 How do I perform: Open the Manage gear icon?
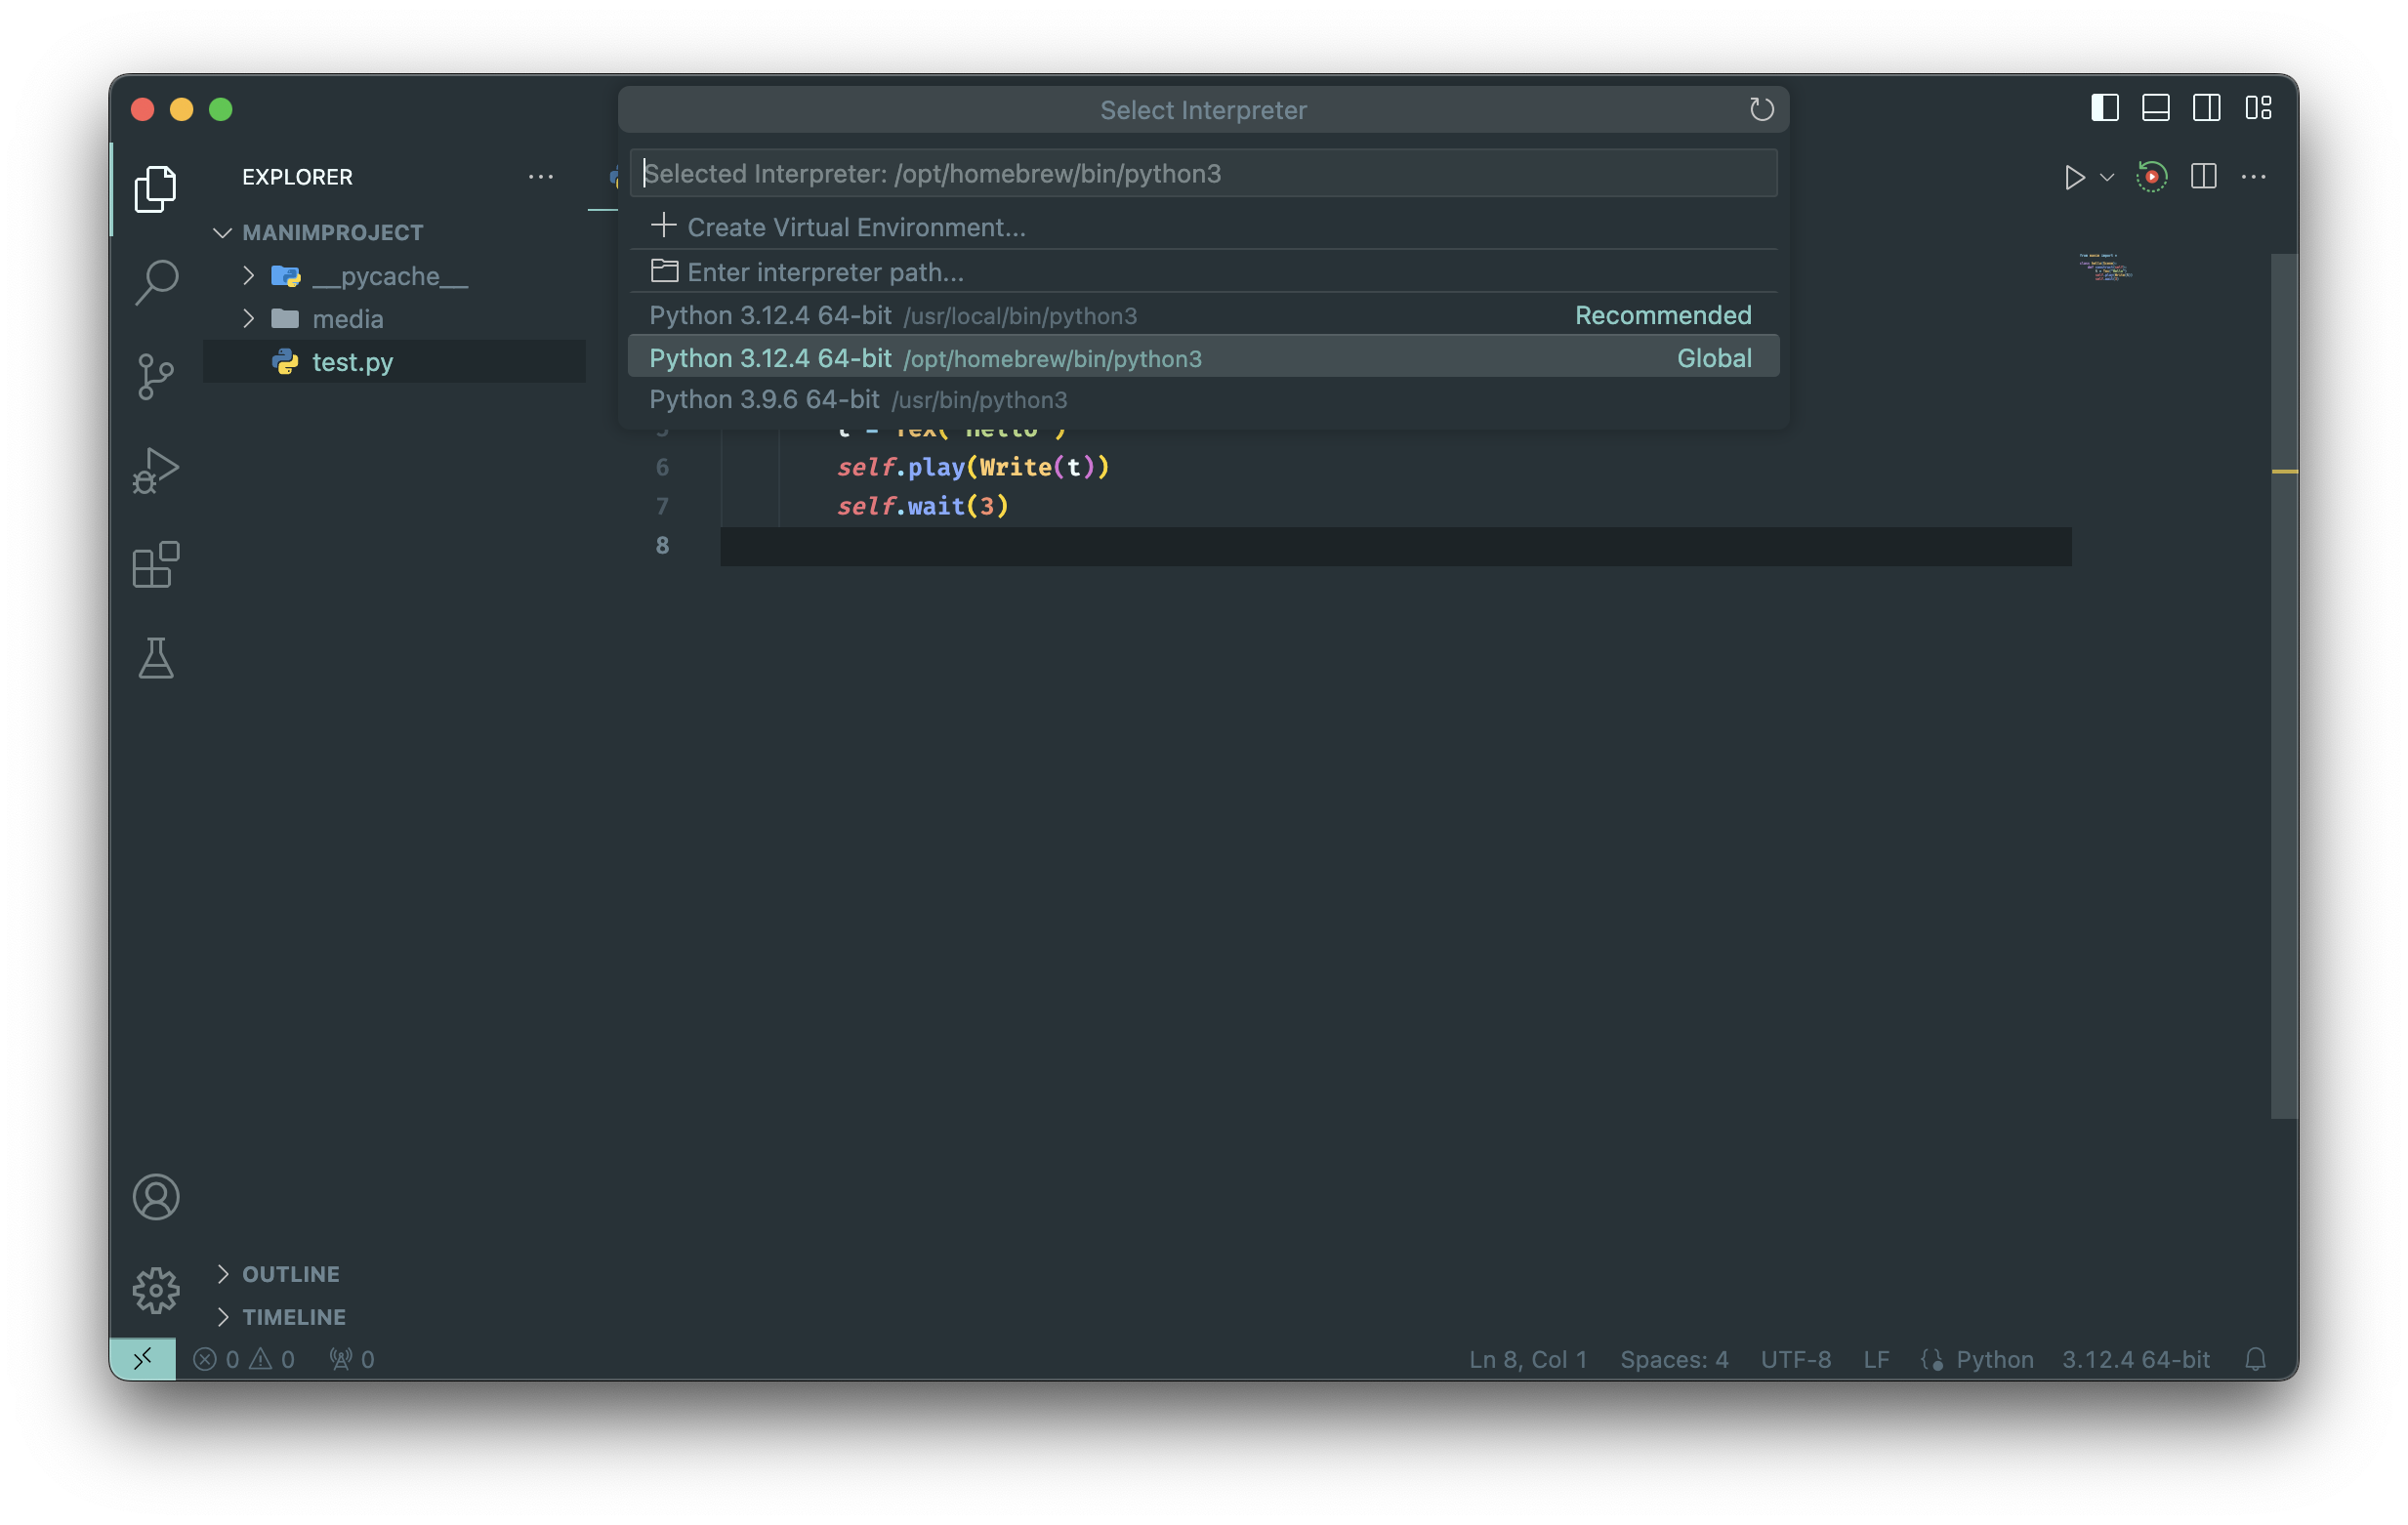(x=155, y=1290)
